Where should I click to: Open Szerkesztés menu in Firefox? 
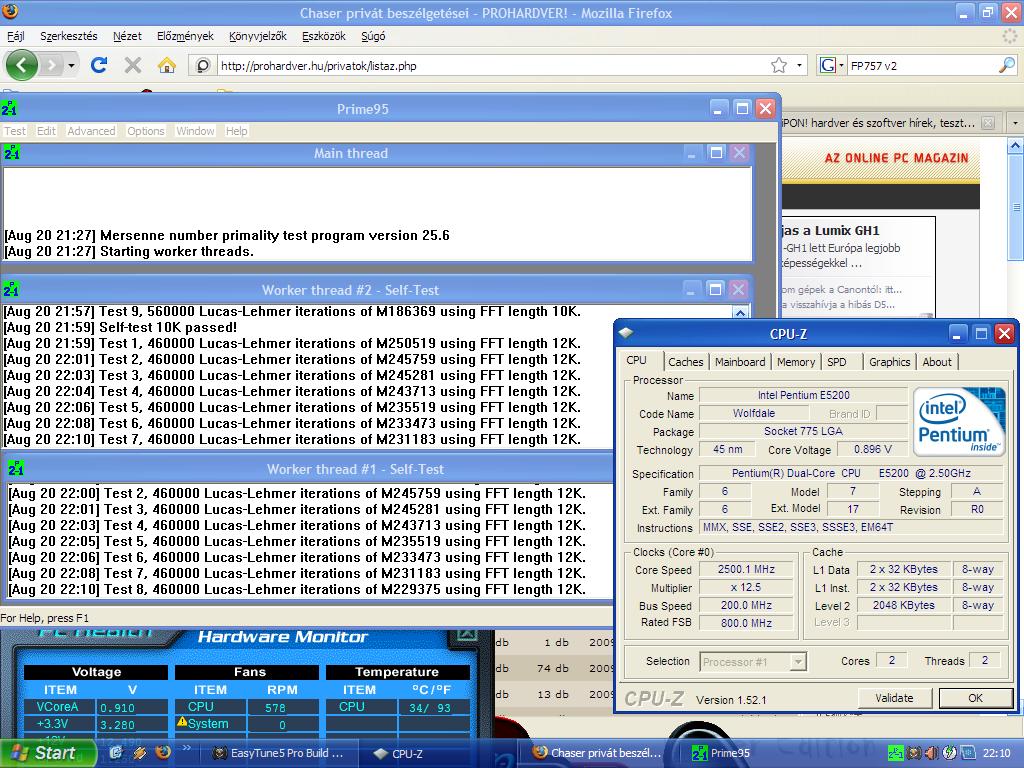coord(69,36)
